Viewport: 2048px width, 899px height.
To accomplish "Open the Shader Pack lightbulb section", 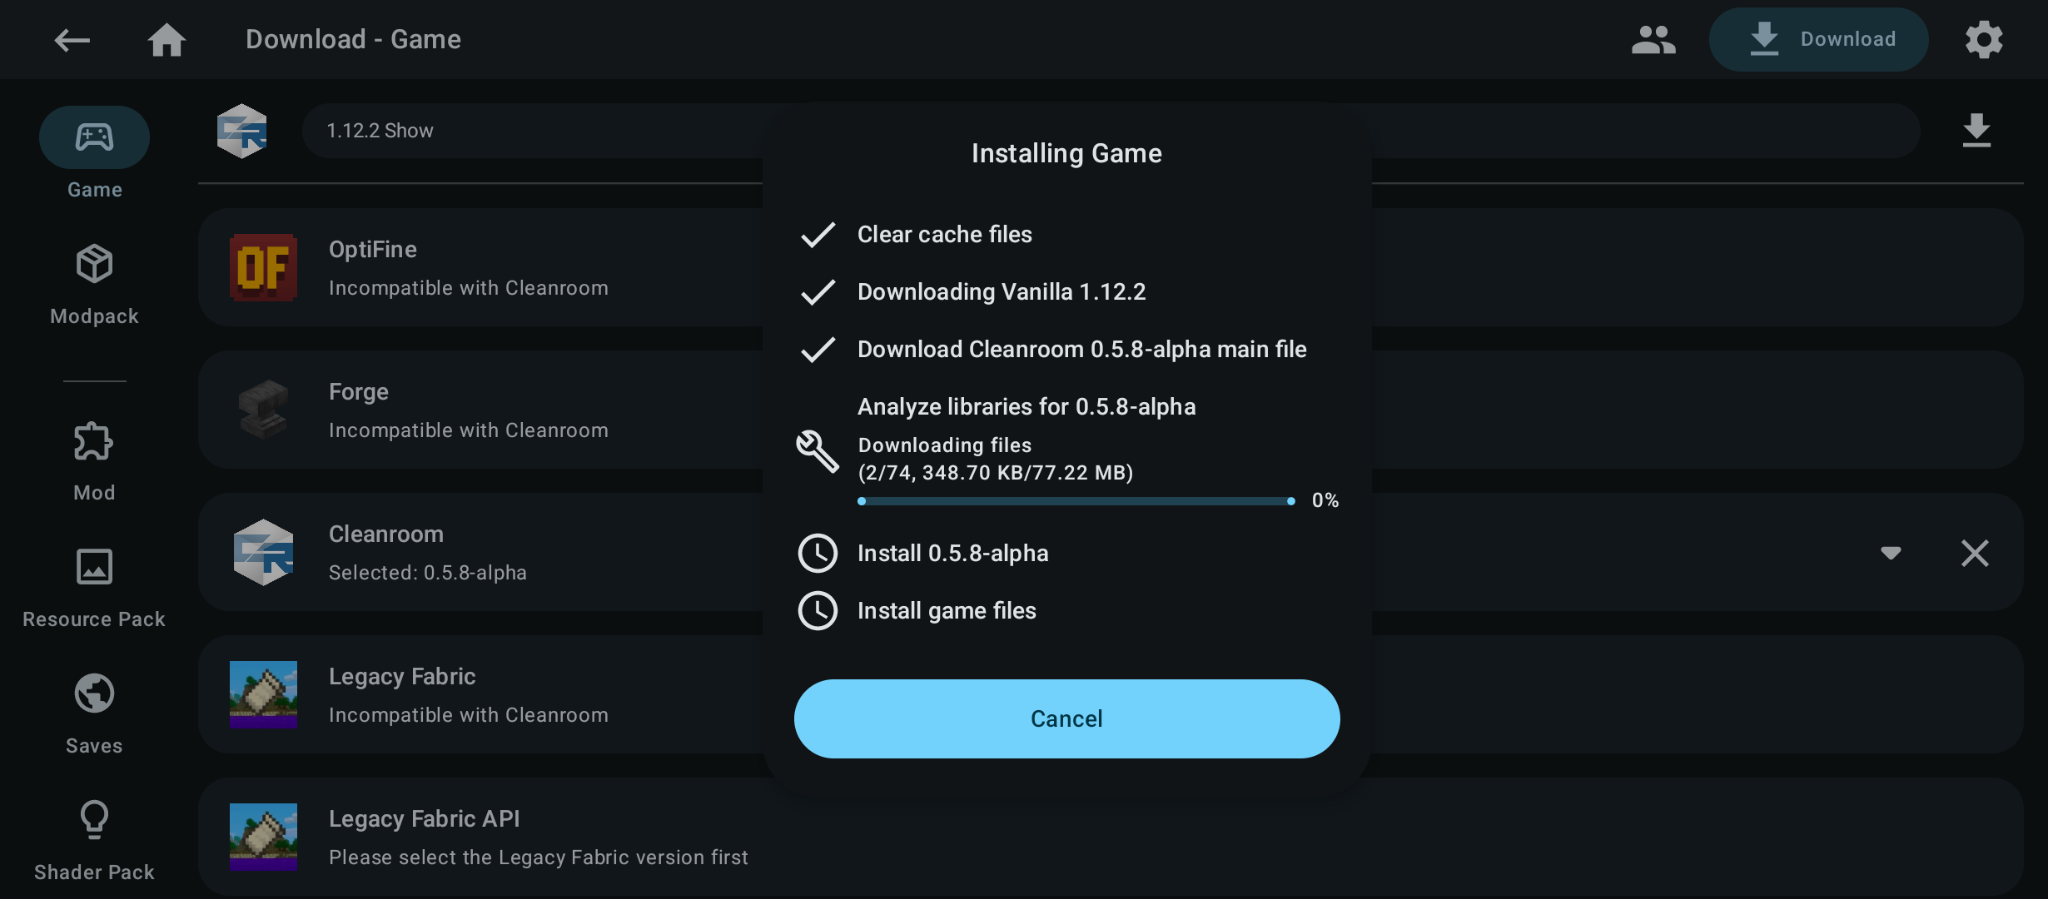I will pos(95,841).
